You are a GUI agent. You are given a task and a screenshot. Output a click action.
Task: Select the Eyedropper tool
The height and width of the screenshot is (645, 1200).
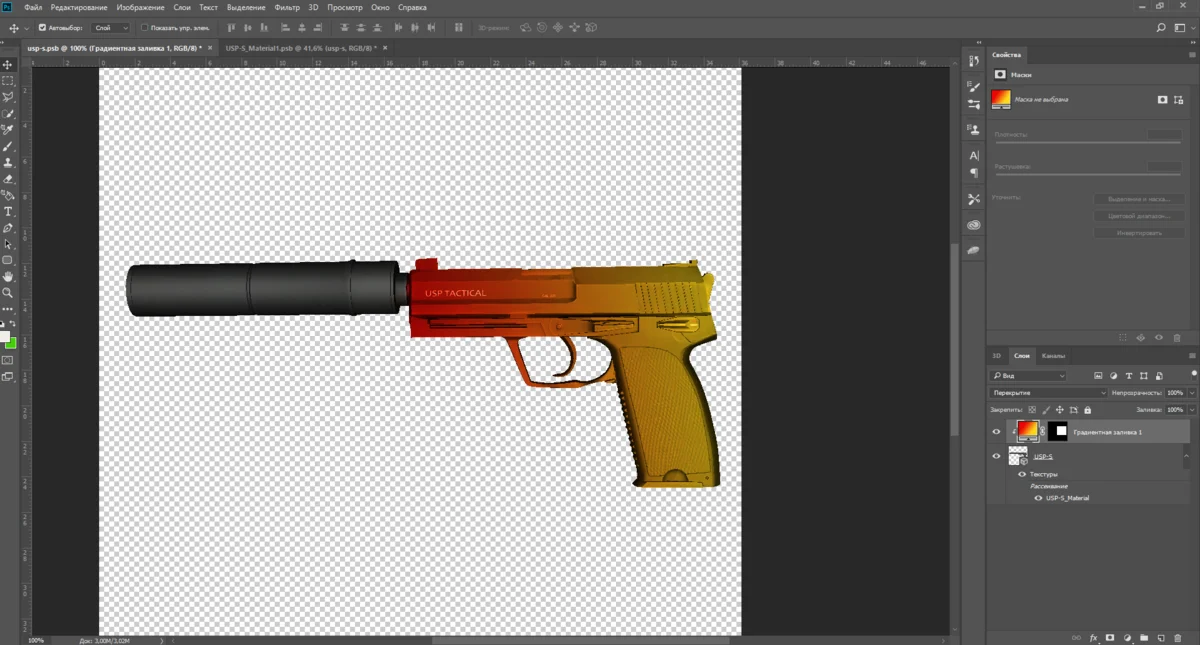[8, 130]
